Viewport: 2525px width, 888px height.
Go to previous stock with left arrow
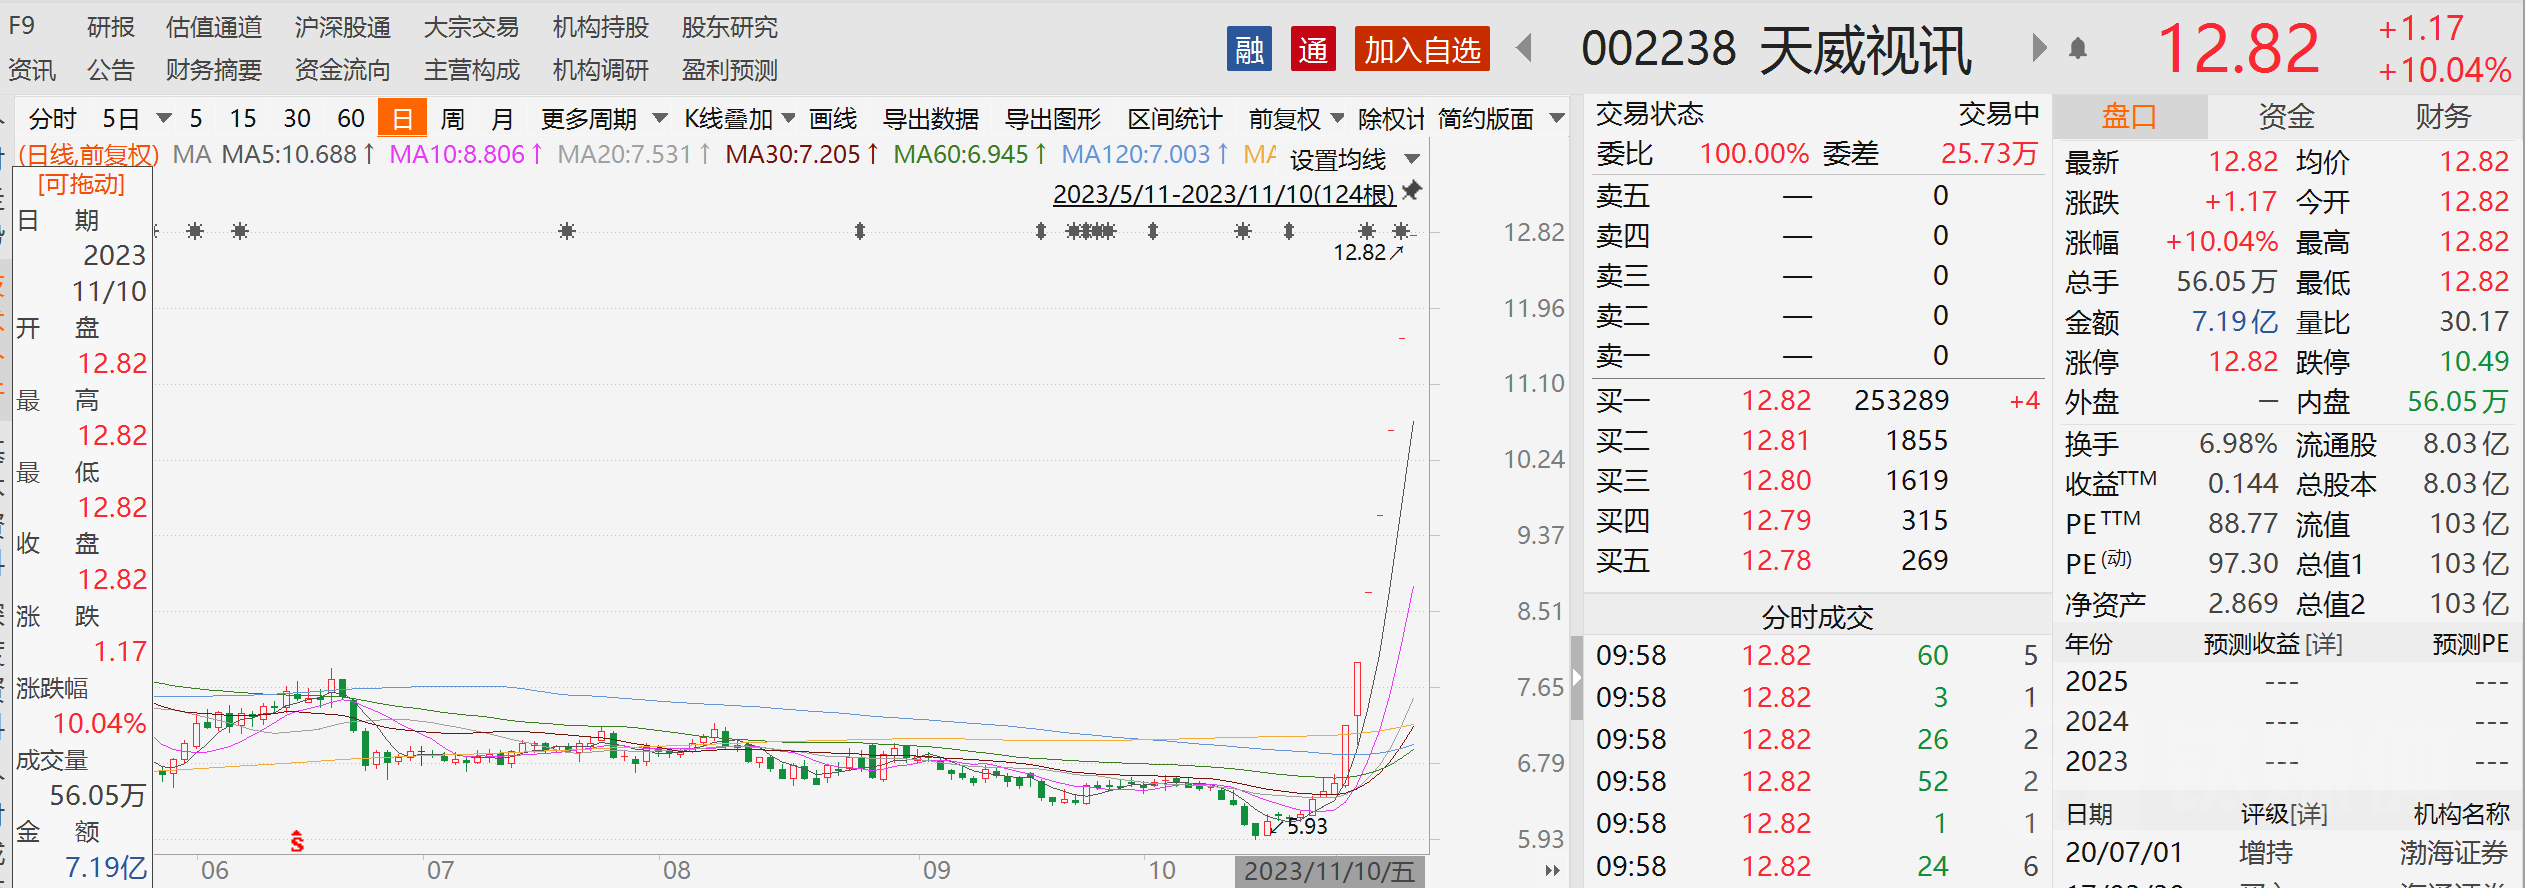(1525, 48)
